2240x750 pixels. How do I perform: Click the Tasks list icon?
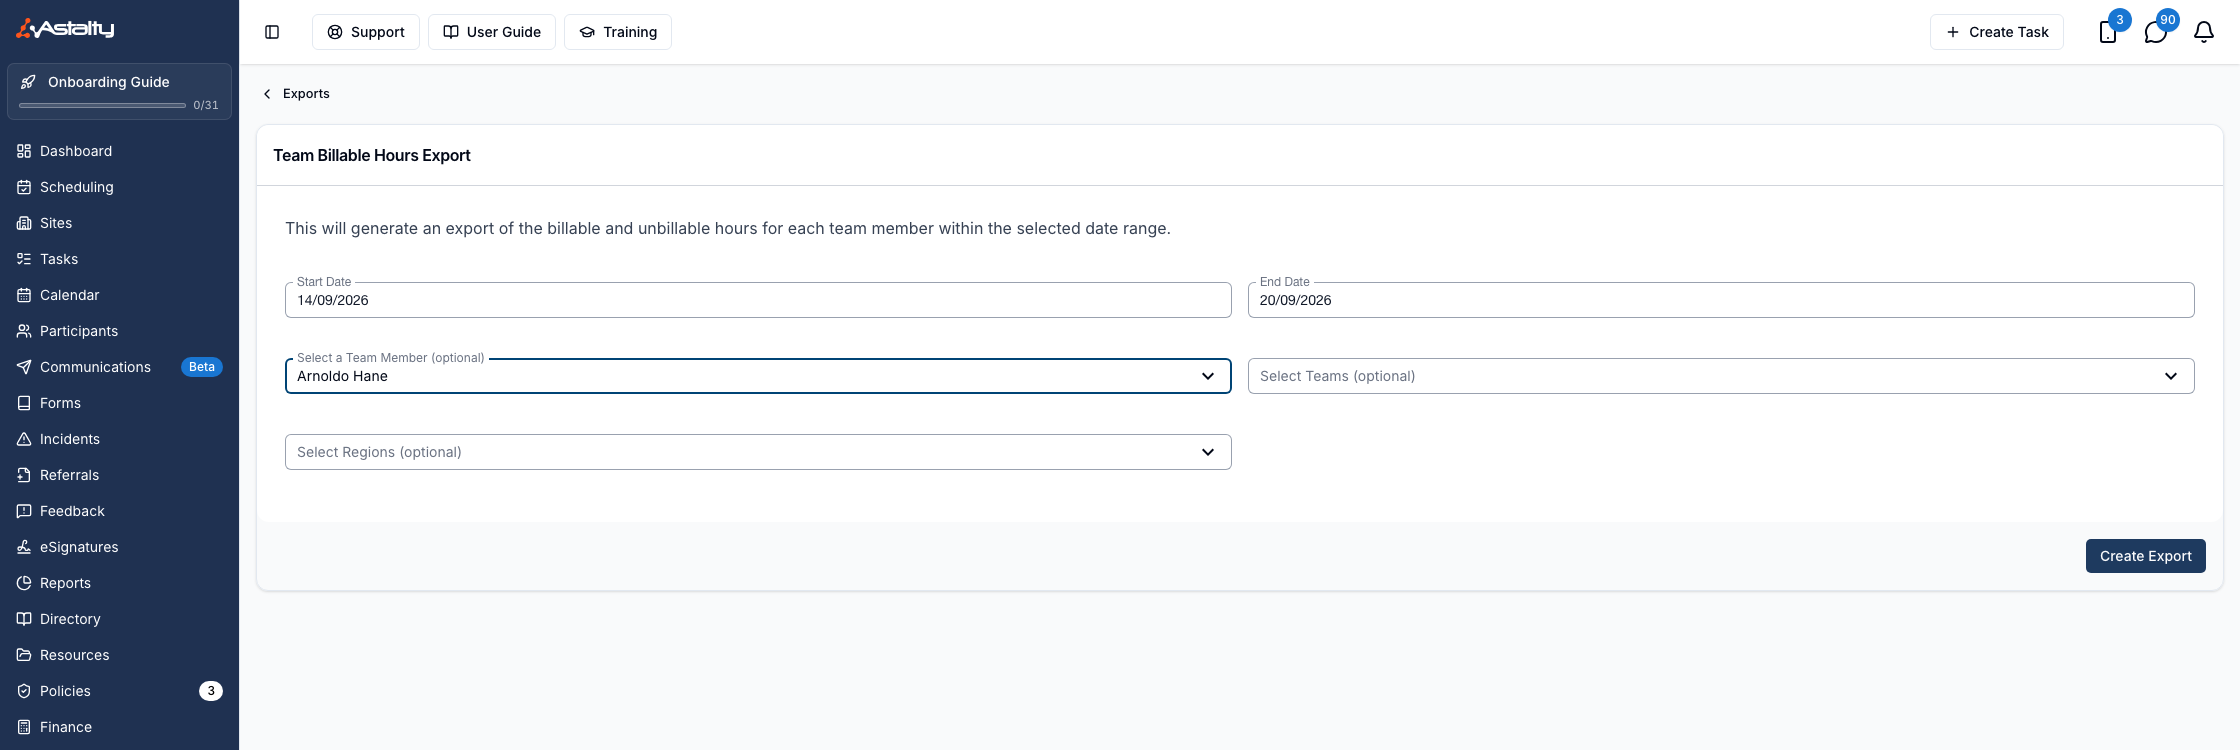click(x=24, y=259)
